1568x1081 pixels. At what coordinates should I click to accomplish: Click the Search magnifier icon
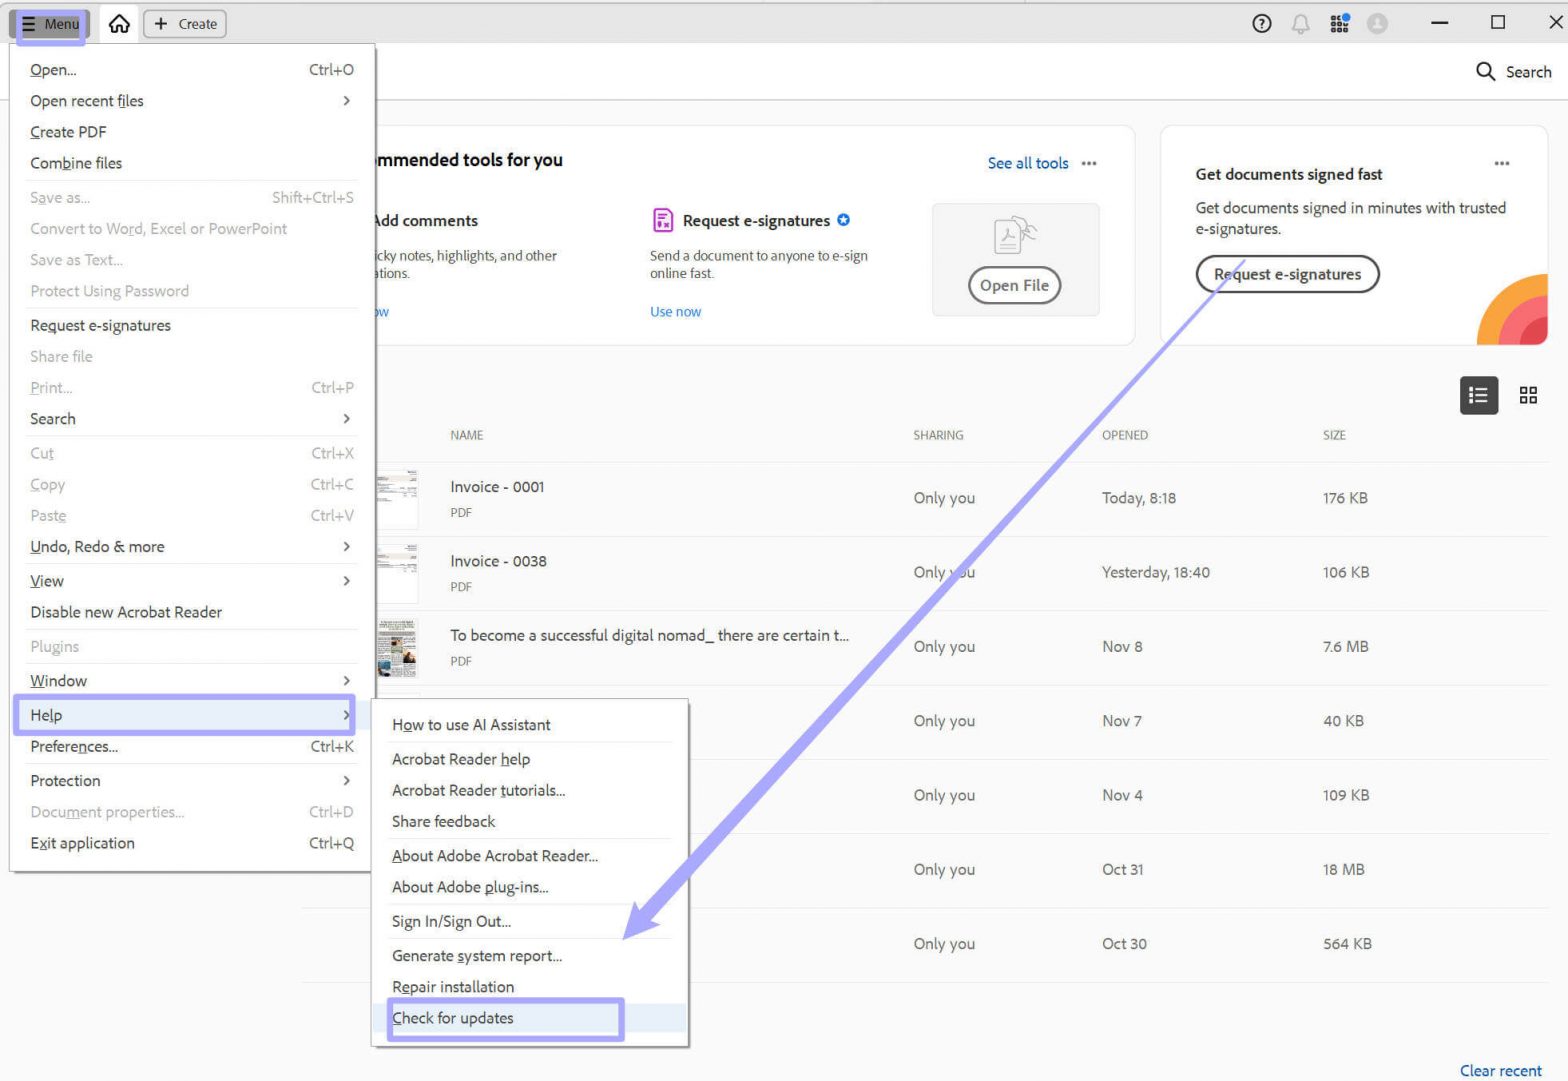[x=1485, y=71]
